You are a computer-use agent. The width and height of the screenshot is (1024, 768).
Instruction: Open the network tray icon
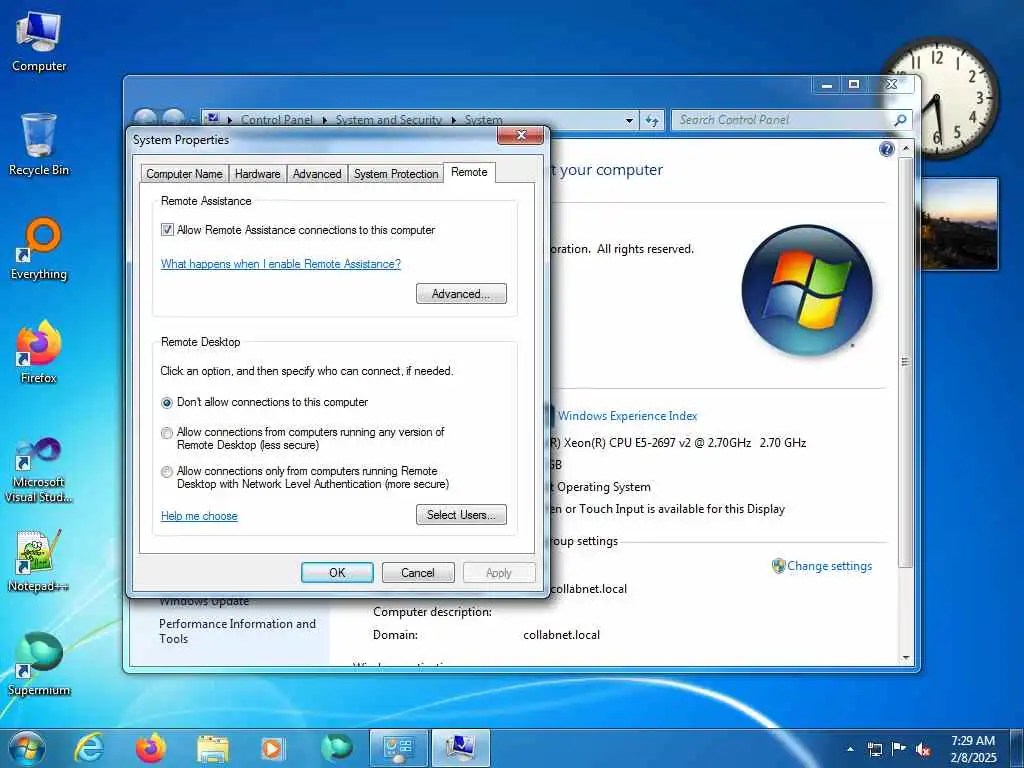(875, 749)
